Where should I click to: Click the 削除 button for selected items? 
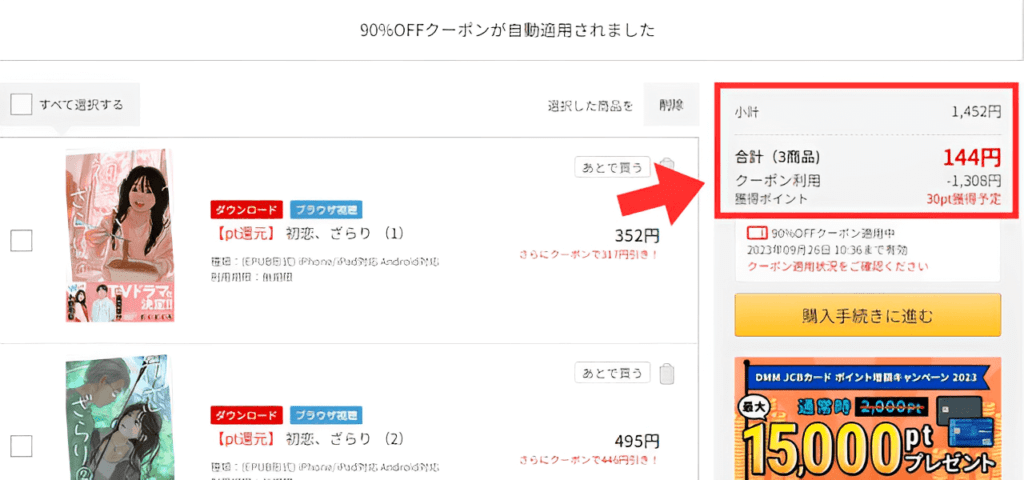[671, 104]
